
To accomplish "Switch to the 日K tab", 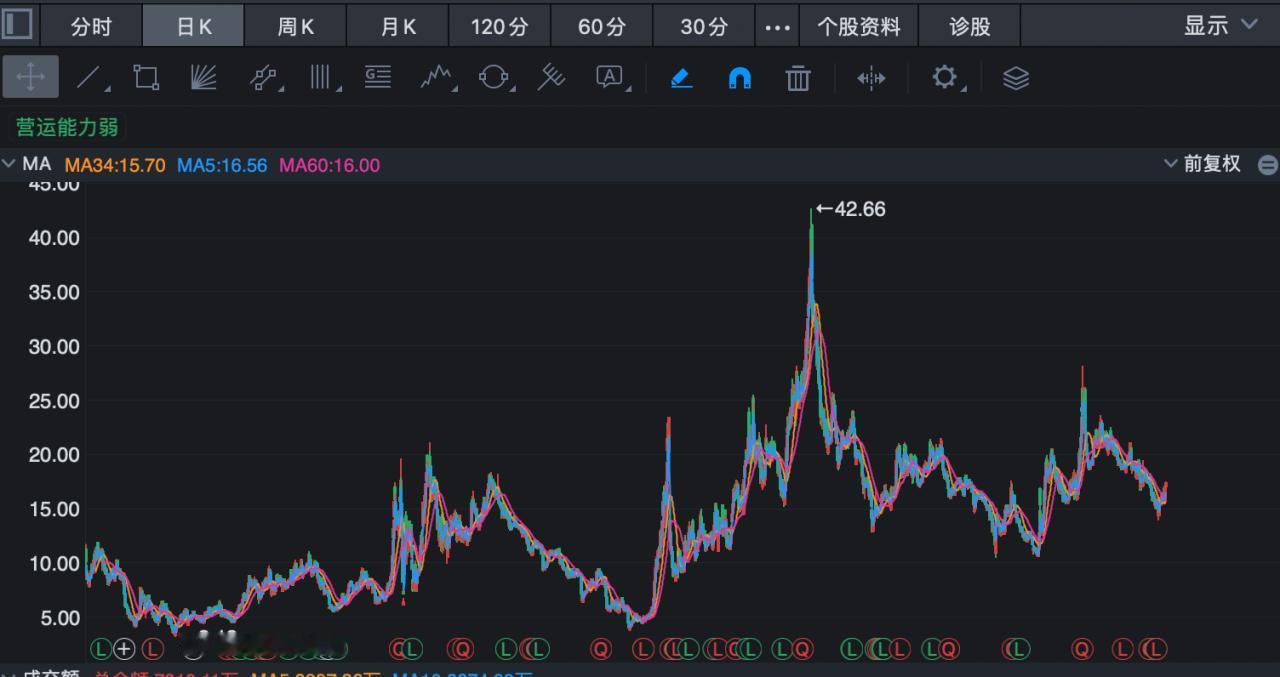I will point(194,27).
